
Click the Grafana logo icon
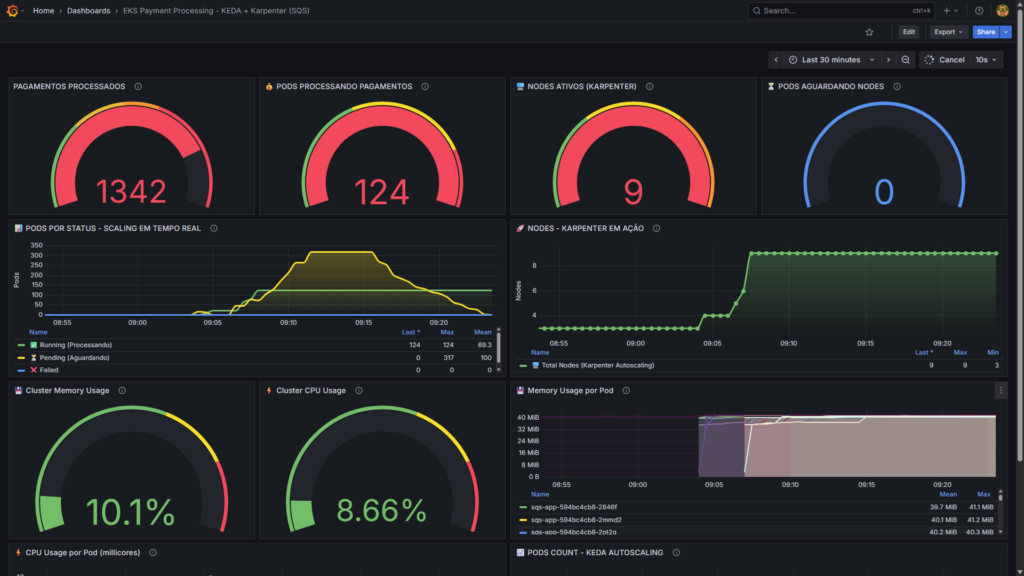pyautogui.click(x=15, y=11)
